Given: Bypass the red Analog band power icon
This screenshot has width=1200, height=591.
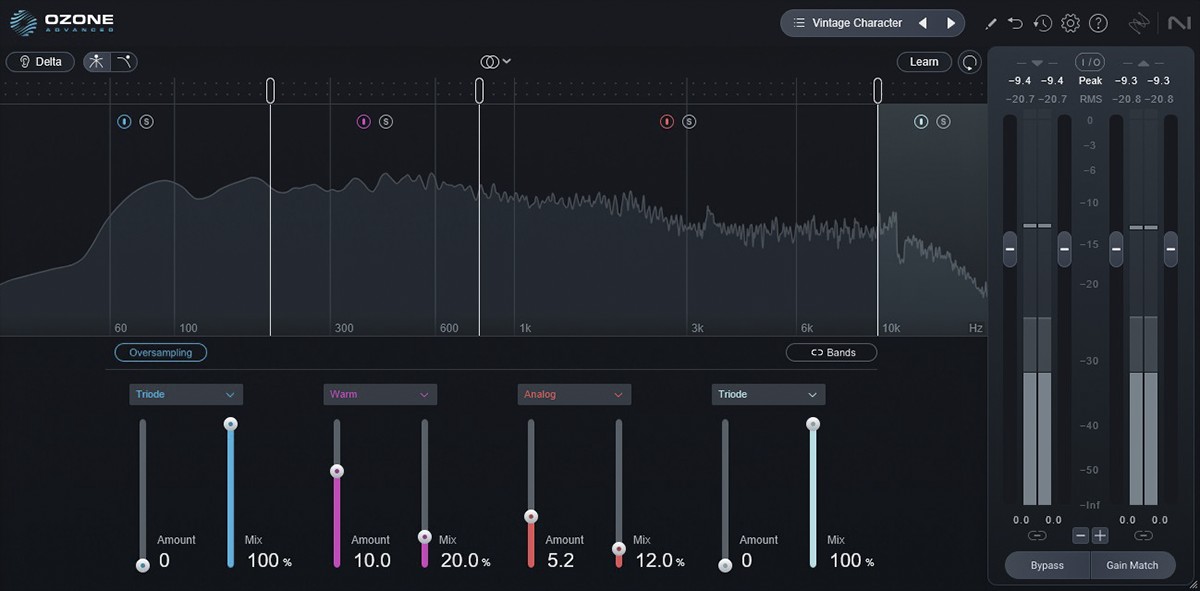Looking at the screenshot, I should [667, 122].
